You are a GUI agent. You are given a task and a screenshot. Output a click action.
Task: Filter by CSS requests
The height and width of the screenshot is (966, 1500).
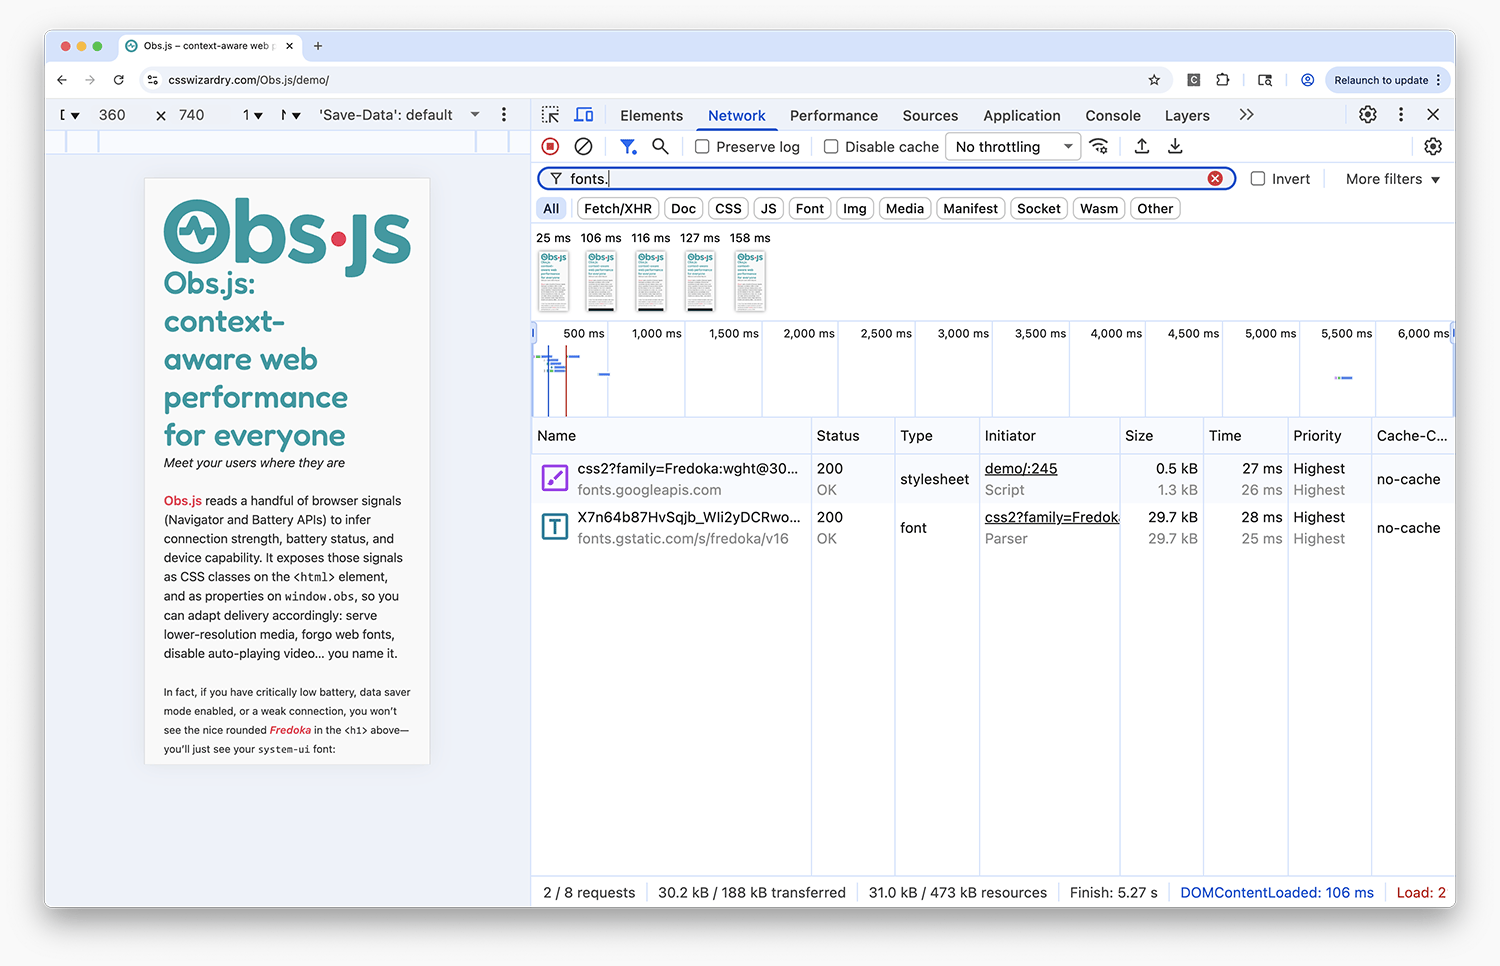(729, 208)
